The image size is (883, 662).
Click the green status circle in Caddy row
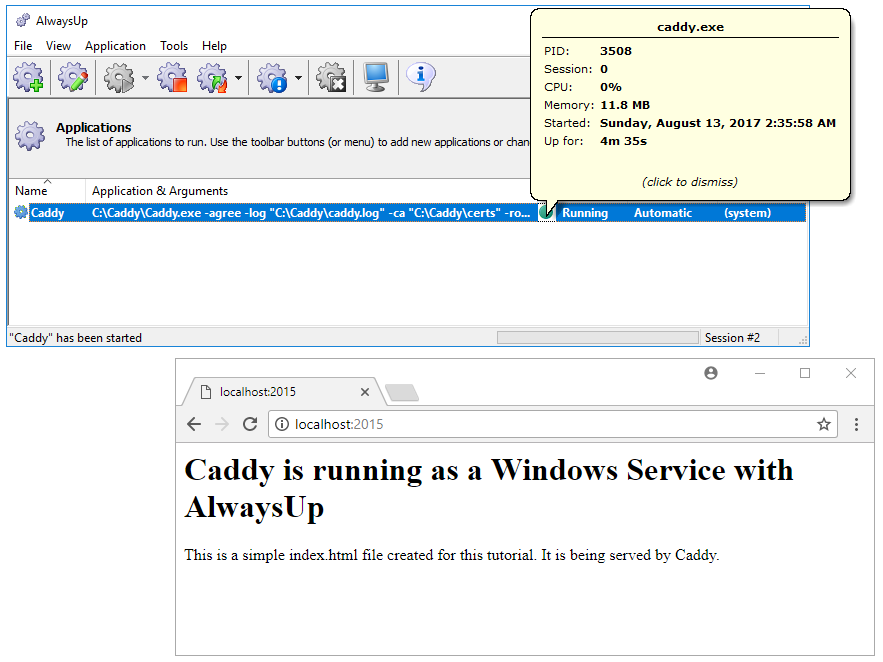[545, 213]
